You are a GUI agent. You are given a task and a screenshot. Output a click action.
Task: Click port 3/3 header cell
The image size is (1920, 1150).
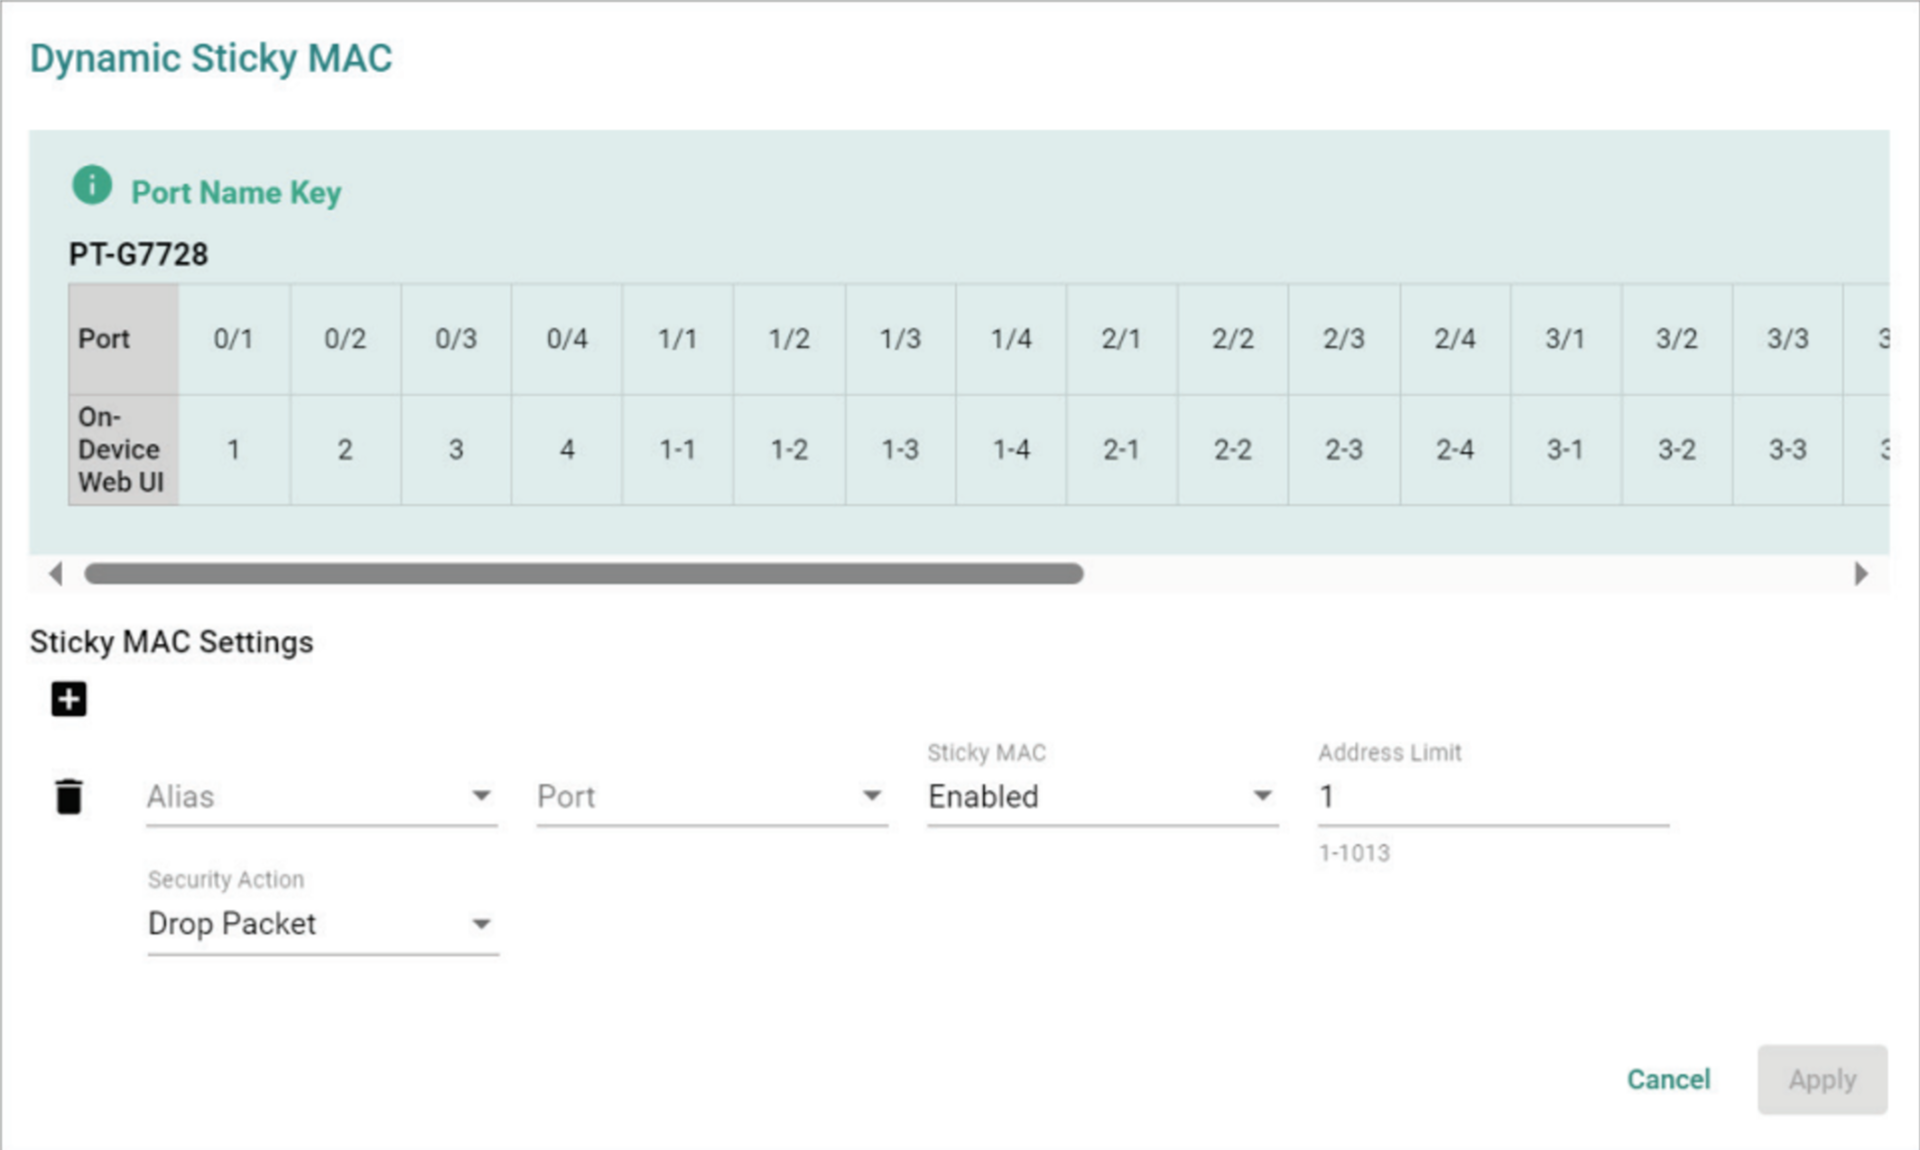click(1788, 339)
